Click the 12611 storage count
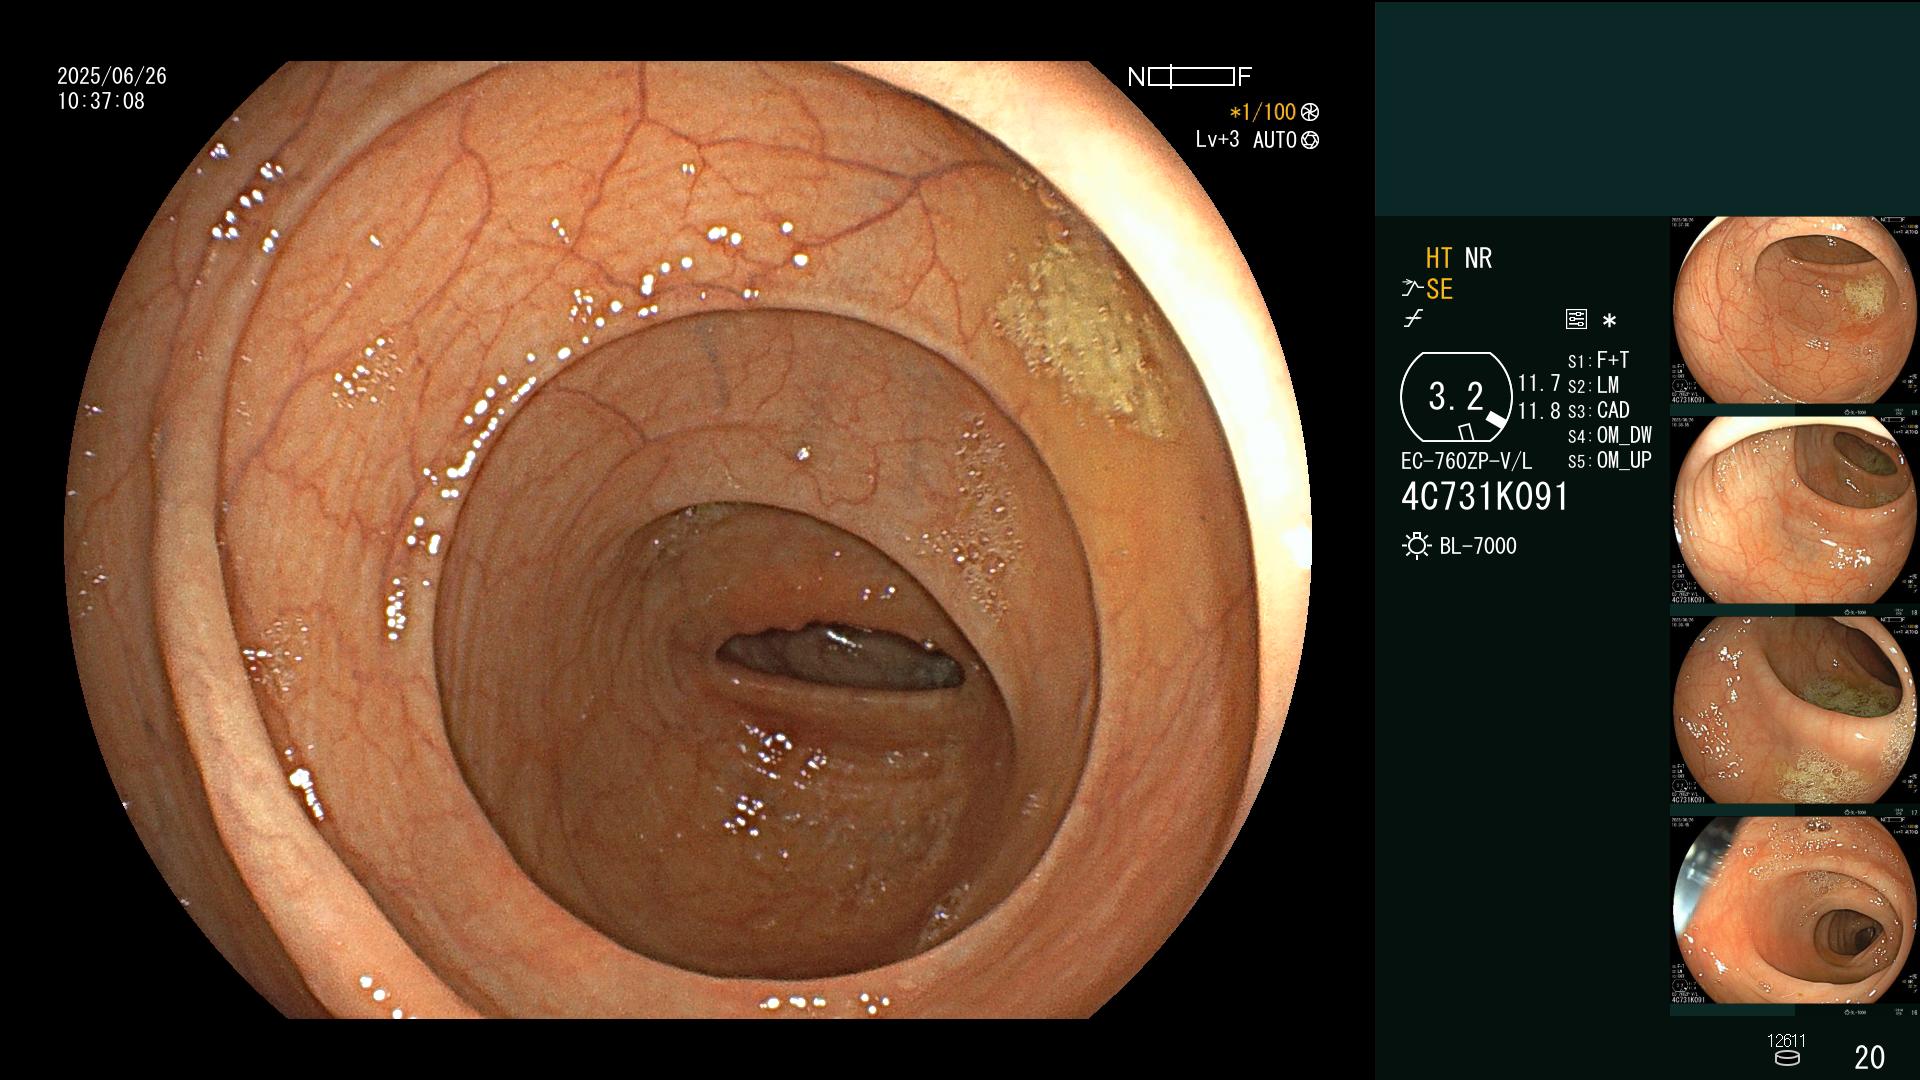This screenshot has width=1920, height=1080. (1786, 1041)
